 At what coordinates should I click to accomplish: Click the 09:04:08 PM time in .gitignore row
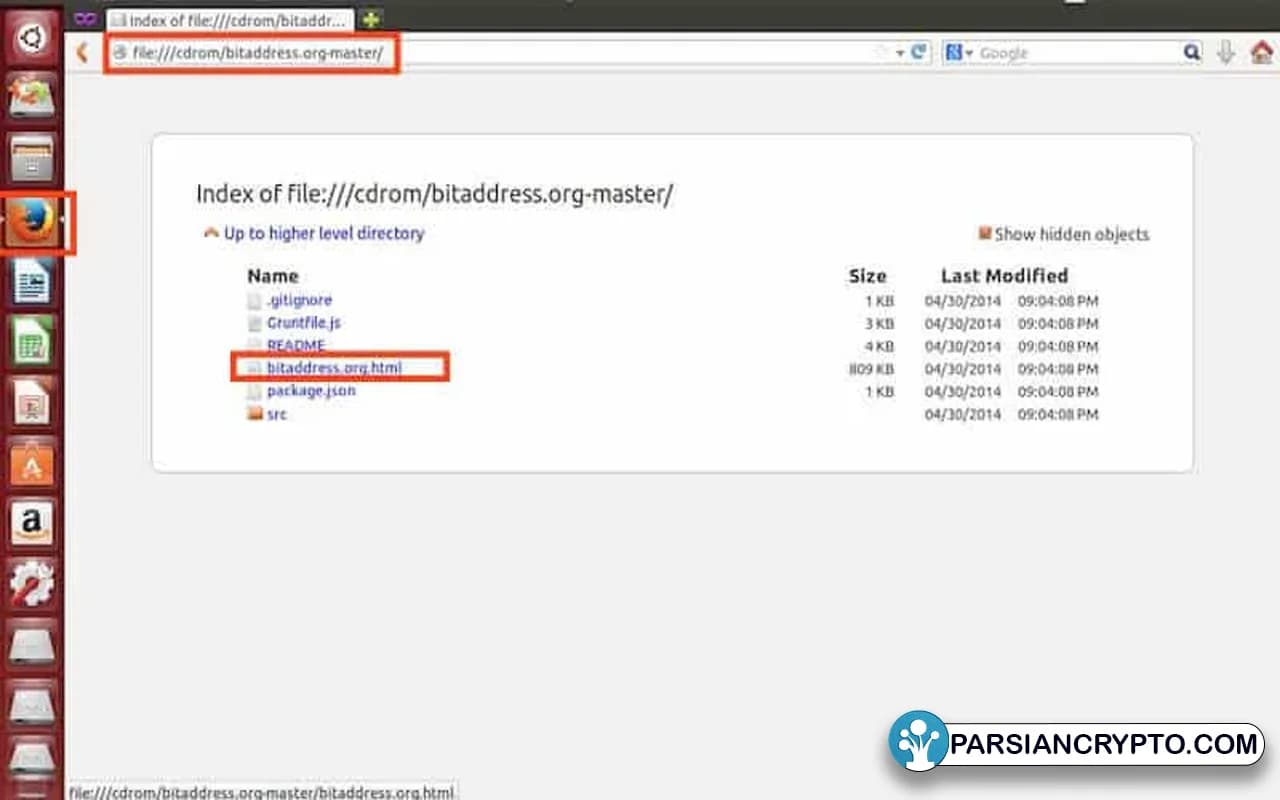coord(1058,300)
